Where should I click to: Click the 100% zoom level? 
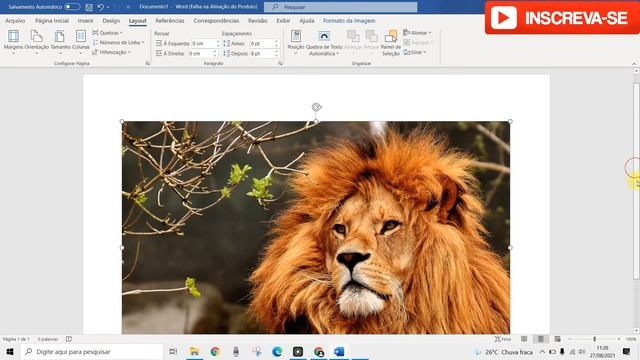[x=631, y=339]
